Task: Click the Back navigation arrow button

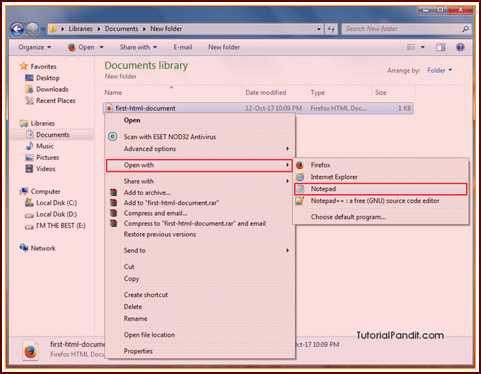Action: (x=17, y=29)
